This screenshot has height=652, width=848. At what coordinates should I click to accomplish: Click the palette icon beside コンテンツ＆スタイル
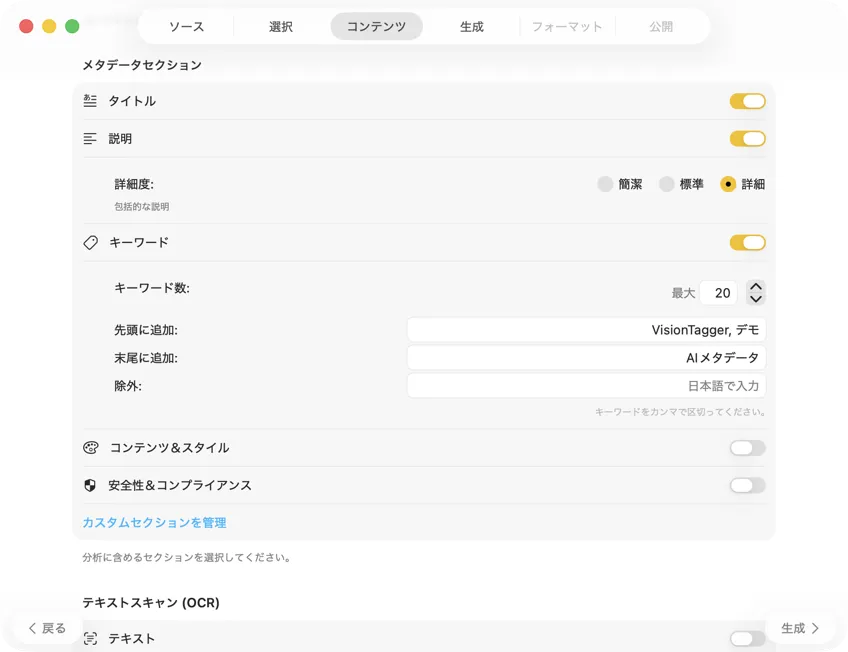click(91, 447)
